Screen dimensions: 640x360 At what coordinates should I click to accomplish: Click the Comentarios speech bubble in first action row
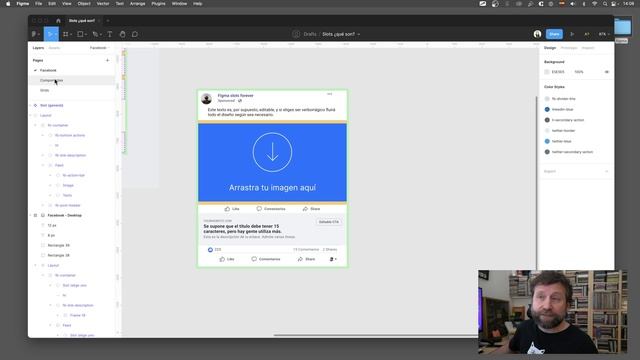259,209
